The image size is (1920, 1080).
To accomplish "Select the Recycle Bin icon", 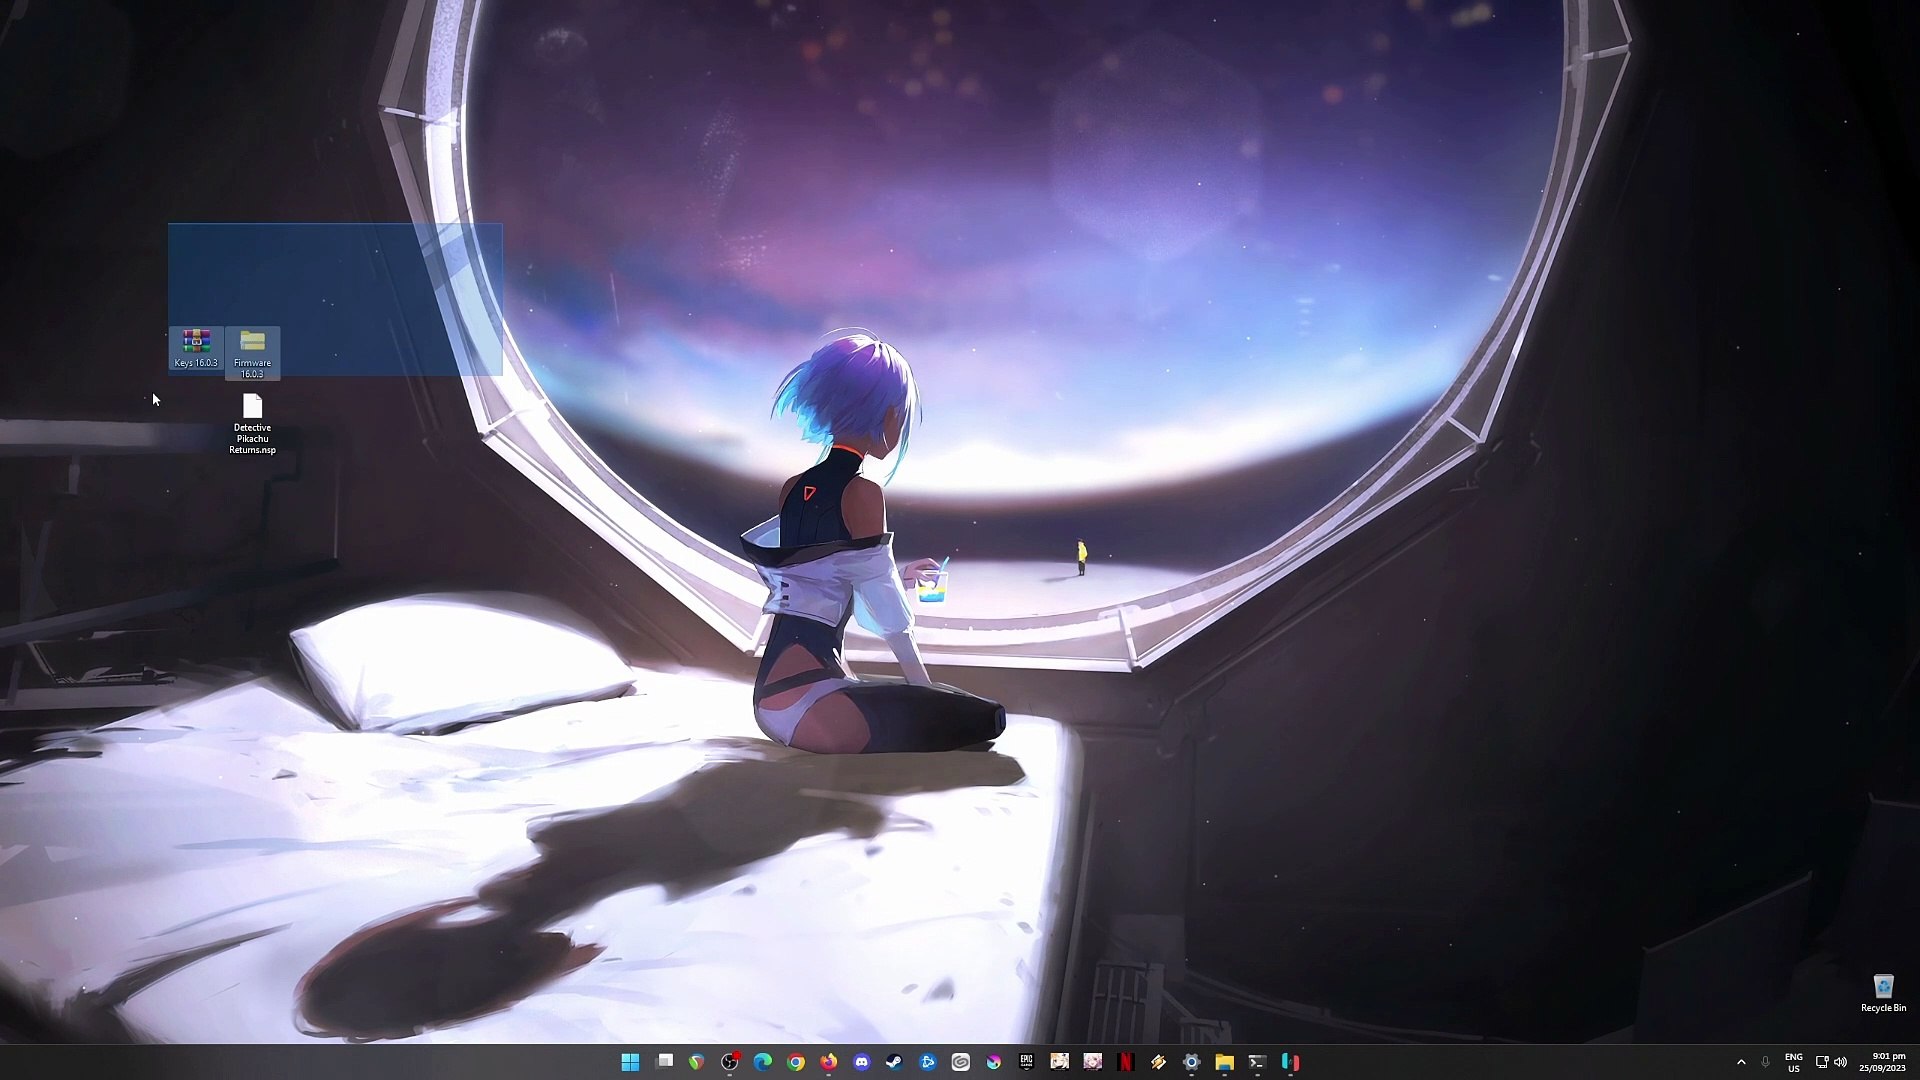I will point(1883,993).
